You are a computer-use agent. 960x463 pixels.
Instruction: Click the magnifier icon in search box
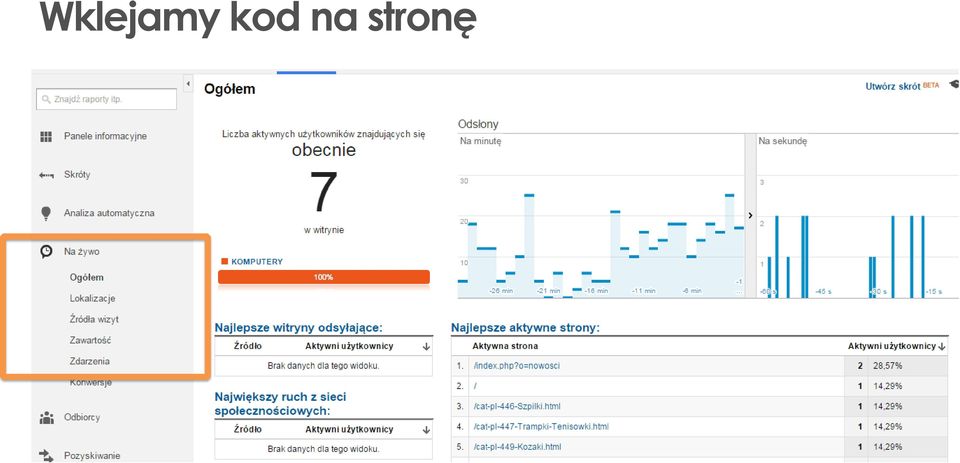[46, 99]
